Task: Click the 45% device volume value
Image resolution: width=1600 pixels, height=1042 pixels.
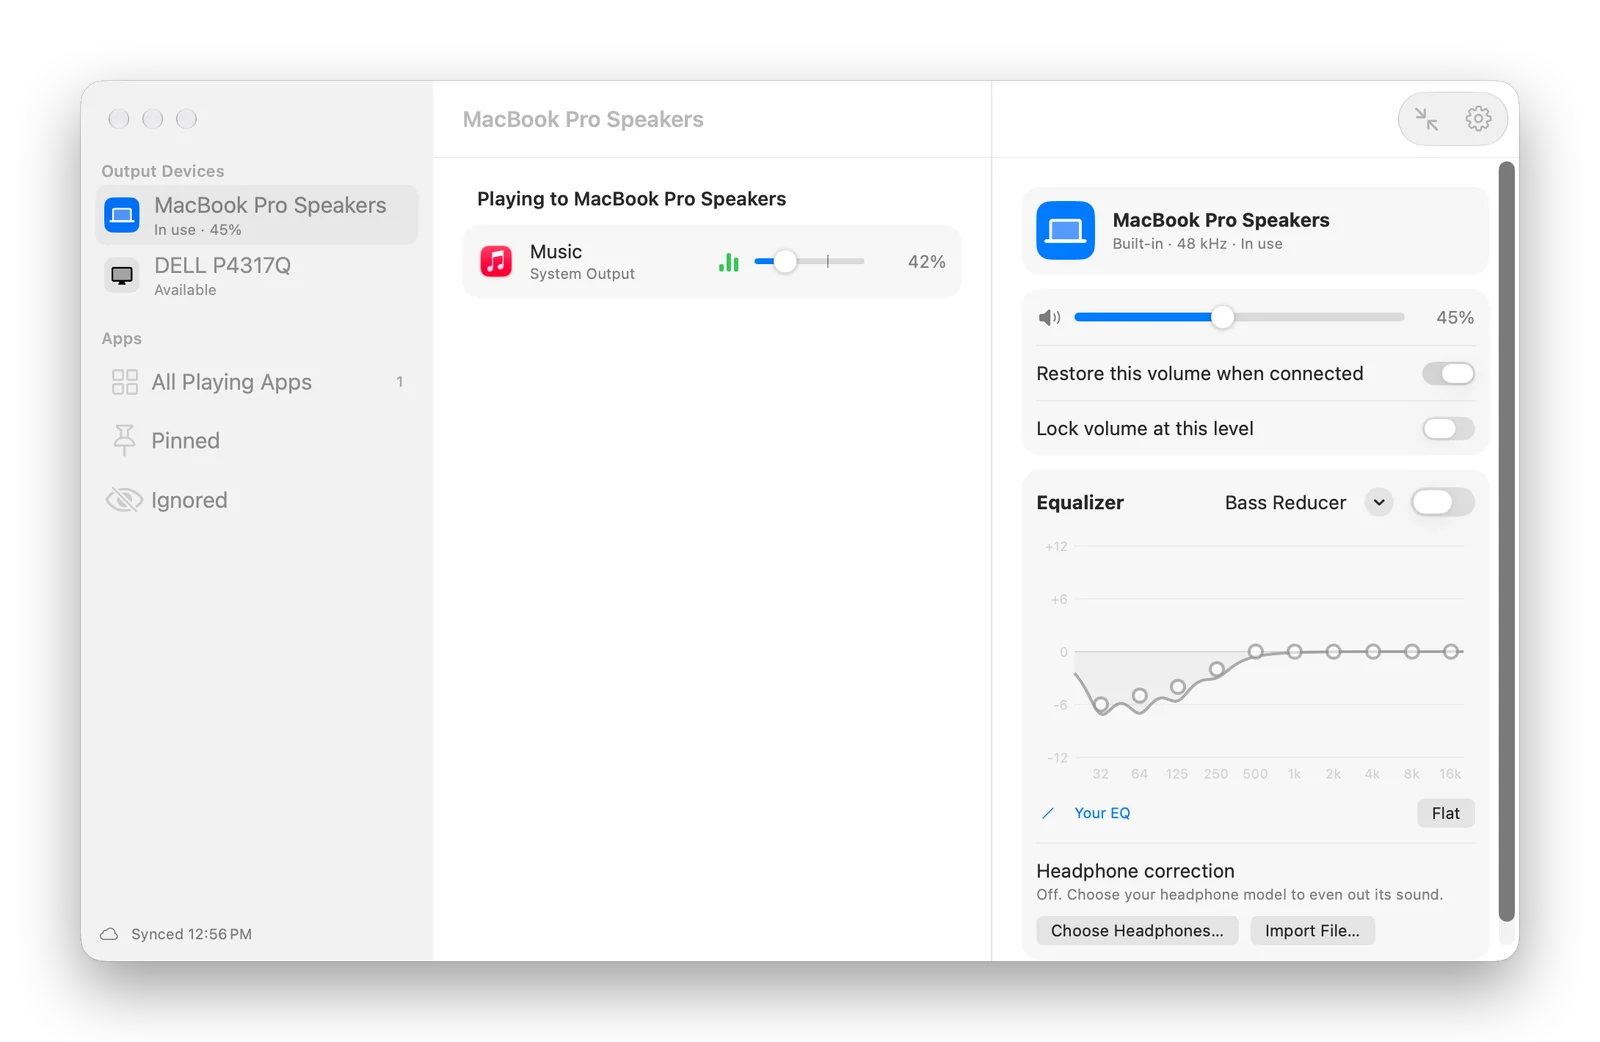Action: [1455, 317]
